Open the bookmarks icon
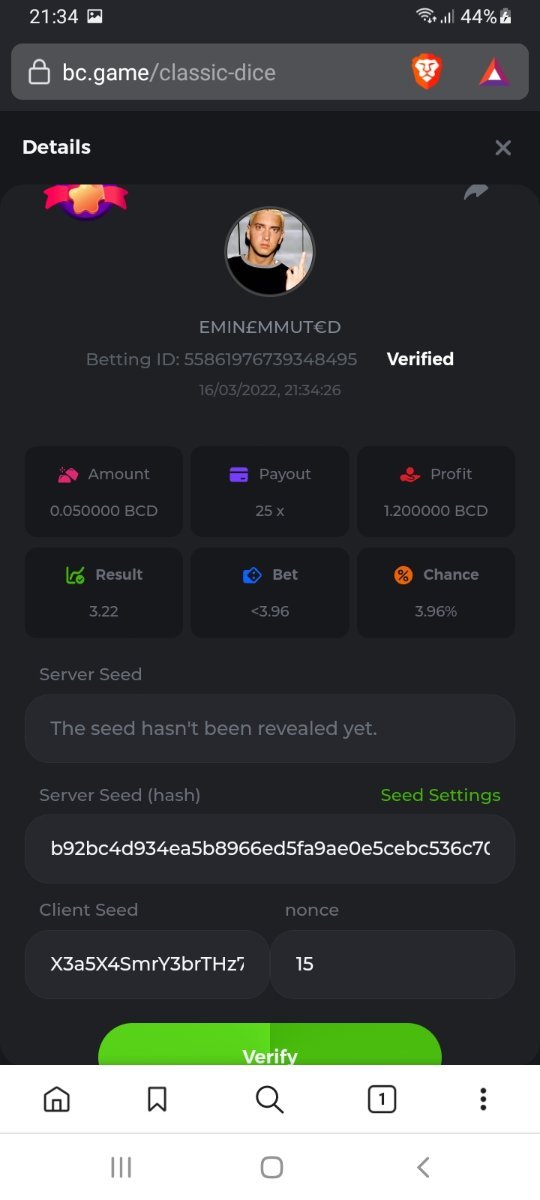Viewport: 540px width, 1200px height. tap(157, 1100)
